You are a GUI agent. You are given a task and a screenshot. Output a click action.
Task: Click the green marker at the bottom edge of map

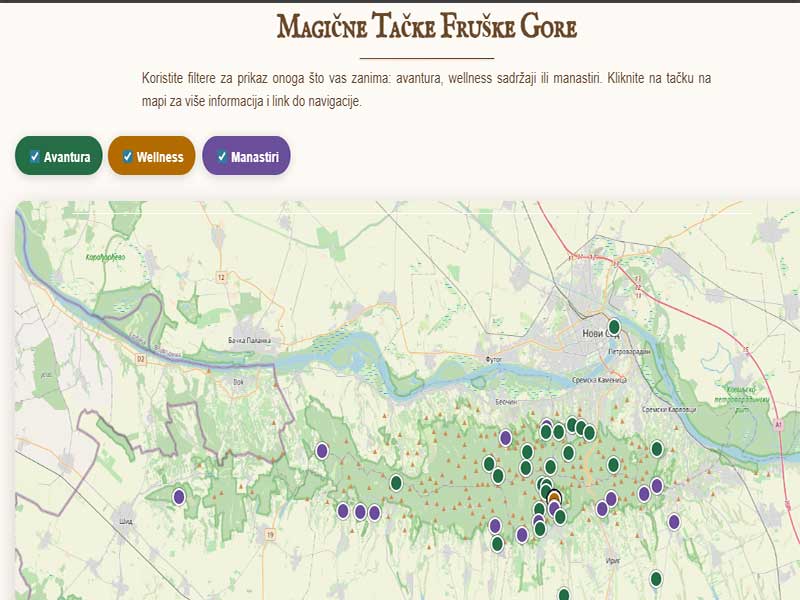(x=564, y=595)
